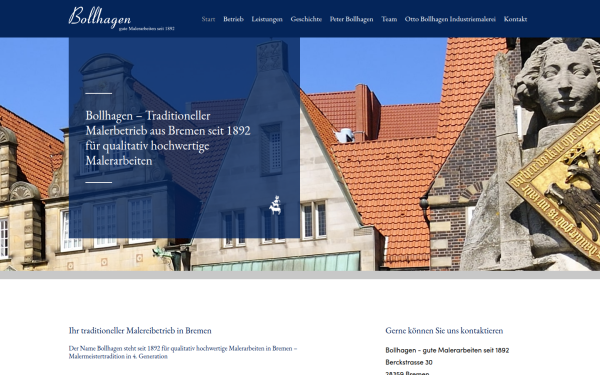
Task: Click heading 'Gerne können Sie uns kontaktieren'
Action: [x=444, y=330]
